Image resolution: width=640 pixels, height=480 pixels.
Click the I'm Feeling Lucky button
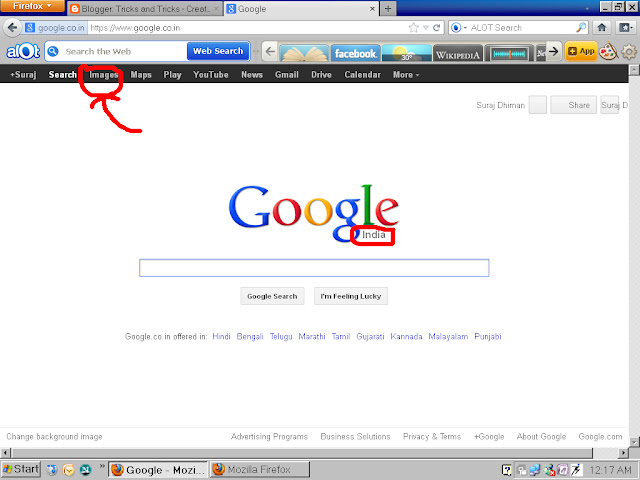click(351, 296)
